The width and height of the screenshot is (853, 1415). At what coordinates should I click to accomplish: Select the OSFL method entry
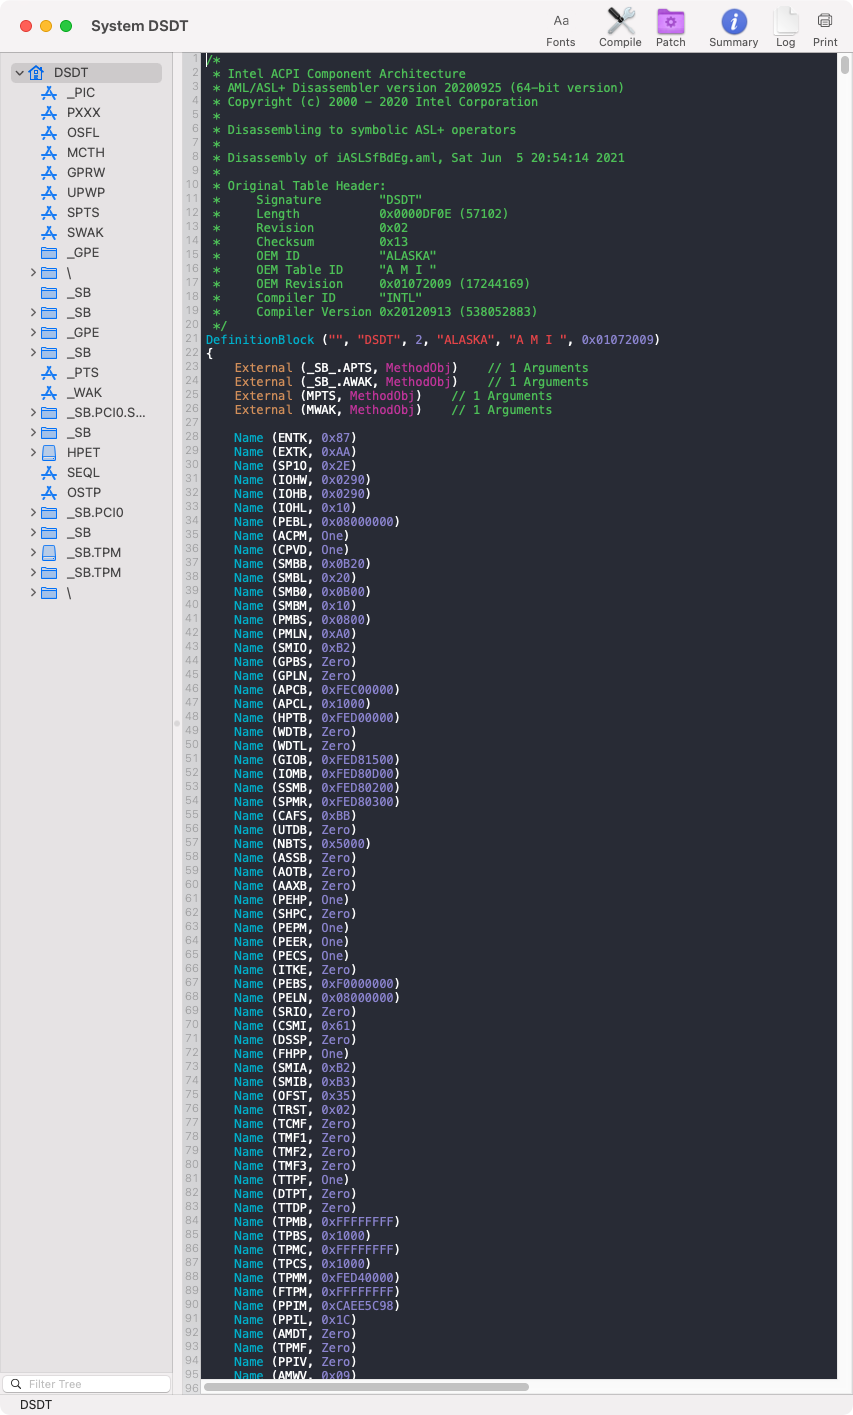tap(83, 133)
